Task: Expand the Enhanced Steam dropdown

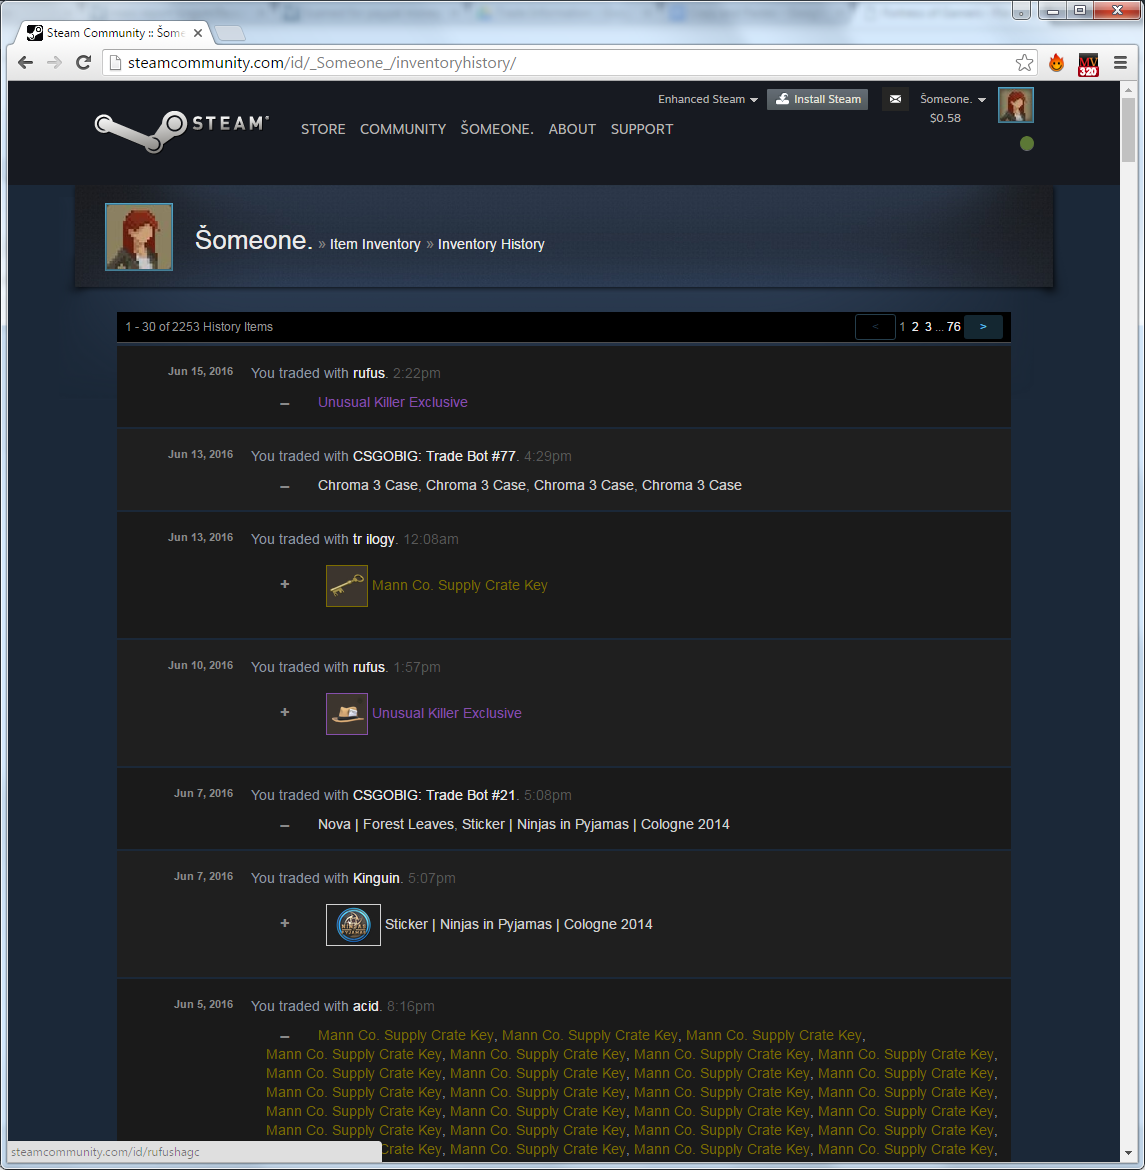Action: tap(707, 99)
